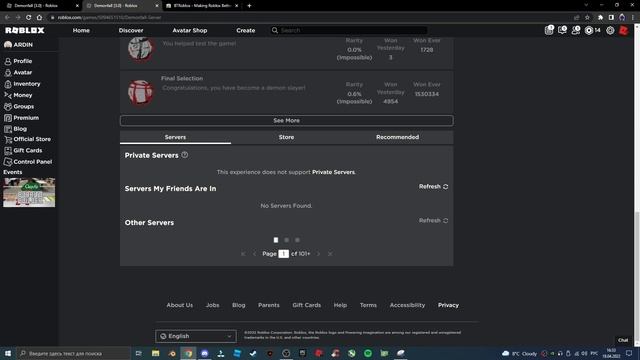Viewport: 640px width, 360px height.
Task: Open the Robux balance showing 14
Action: [x=593, y=31]
